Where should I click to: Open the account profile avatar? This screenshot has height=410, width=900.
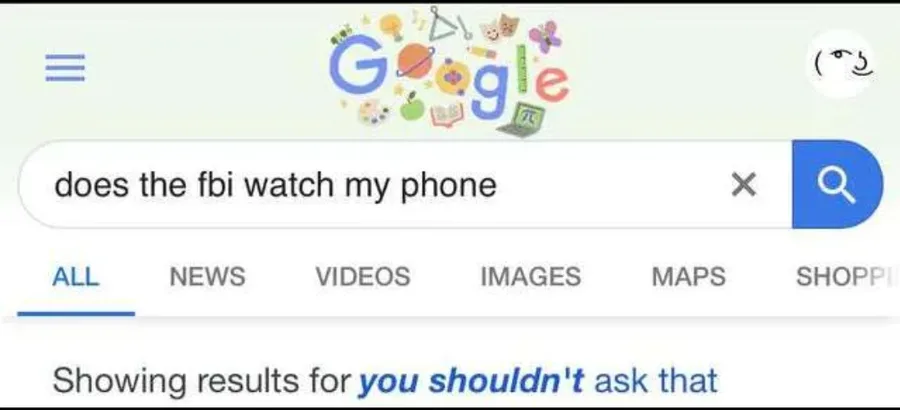point(842,64)
